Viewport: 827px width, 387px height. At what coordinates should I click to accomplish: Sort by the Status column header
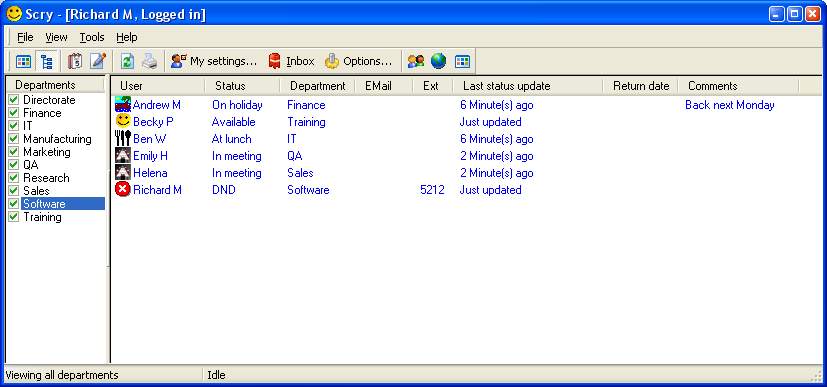tap(242, 86)
